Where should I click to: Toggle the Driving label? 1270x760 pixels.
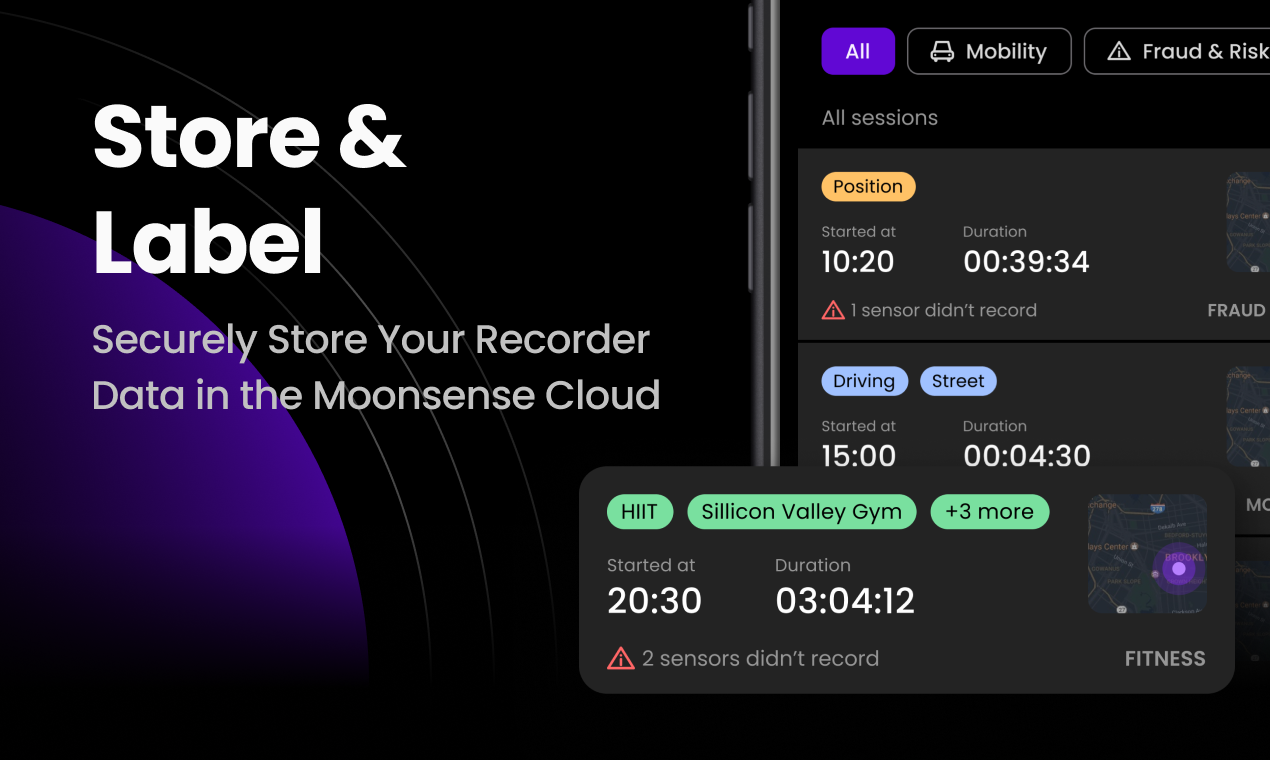point(864,381)
